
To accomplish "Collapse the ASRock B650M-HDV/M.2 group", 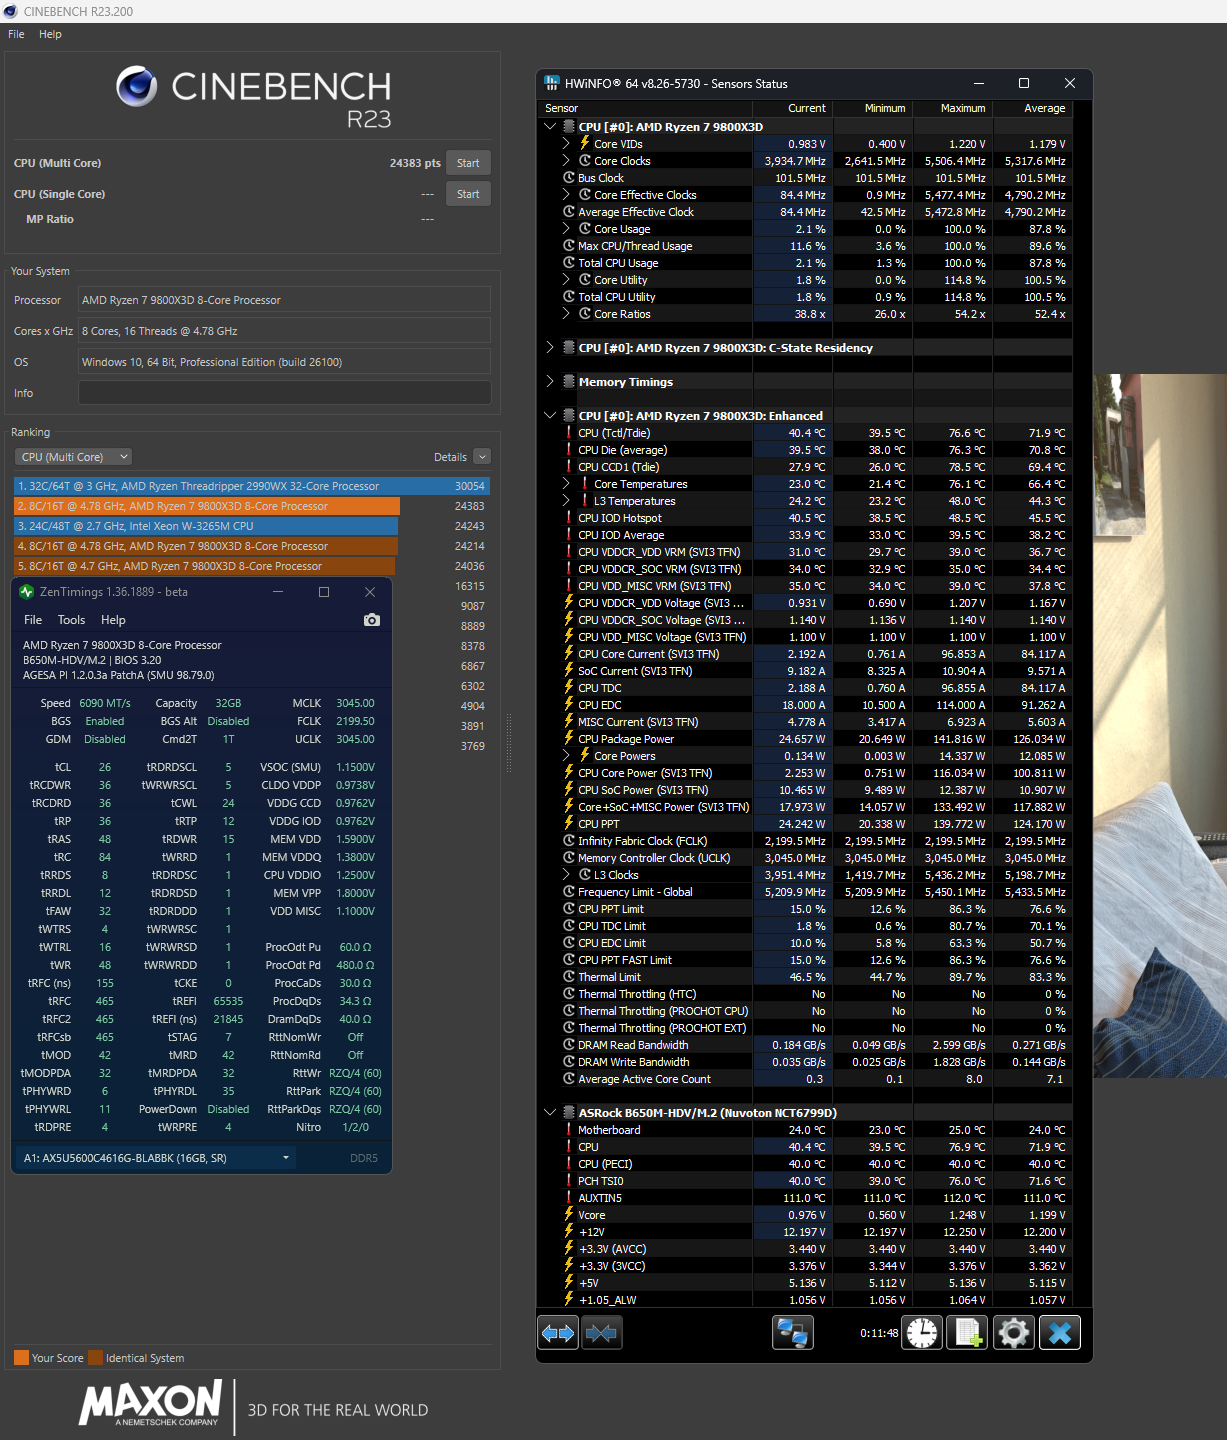I will point(550,1113).
